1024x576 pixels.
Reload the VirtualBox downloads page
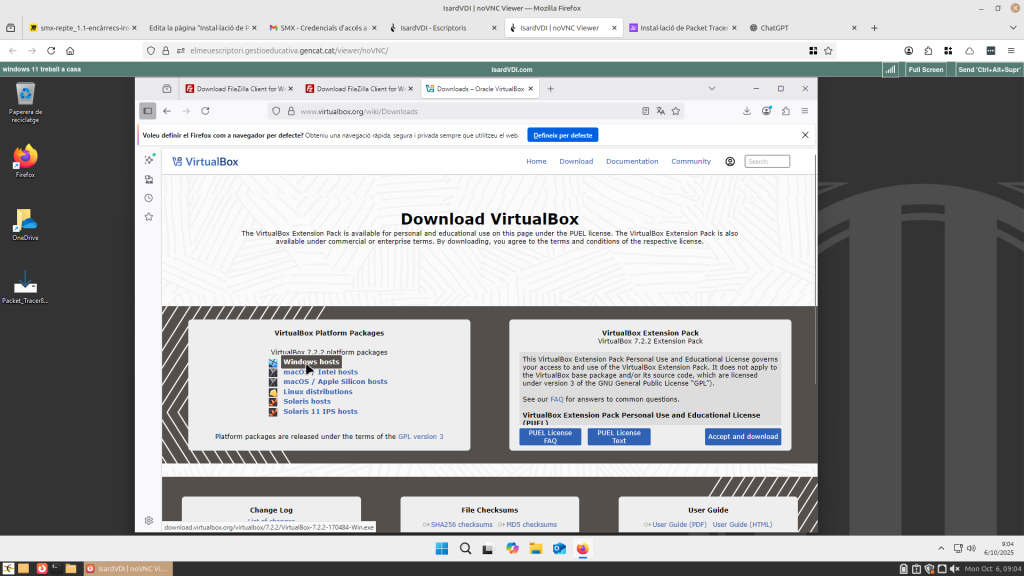205,111
